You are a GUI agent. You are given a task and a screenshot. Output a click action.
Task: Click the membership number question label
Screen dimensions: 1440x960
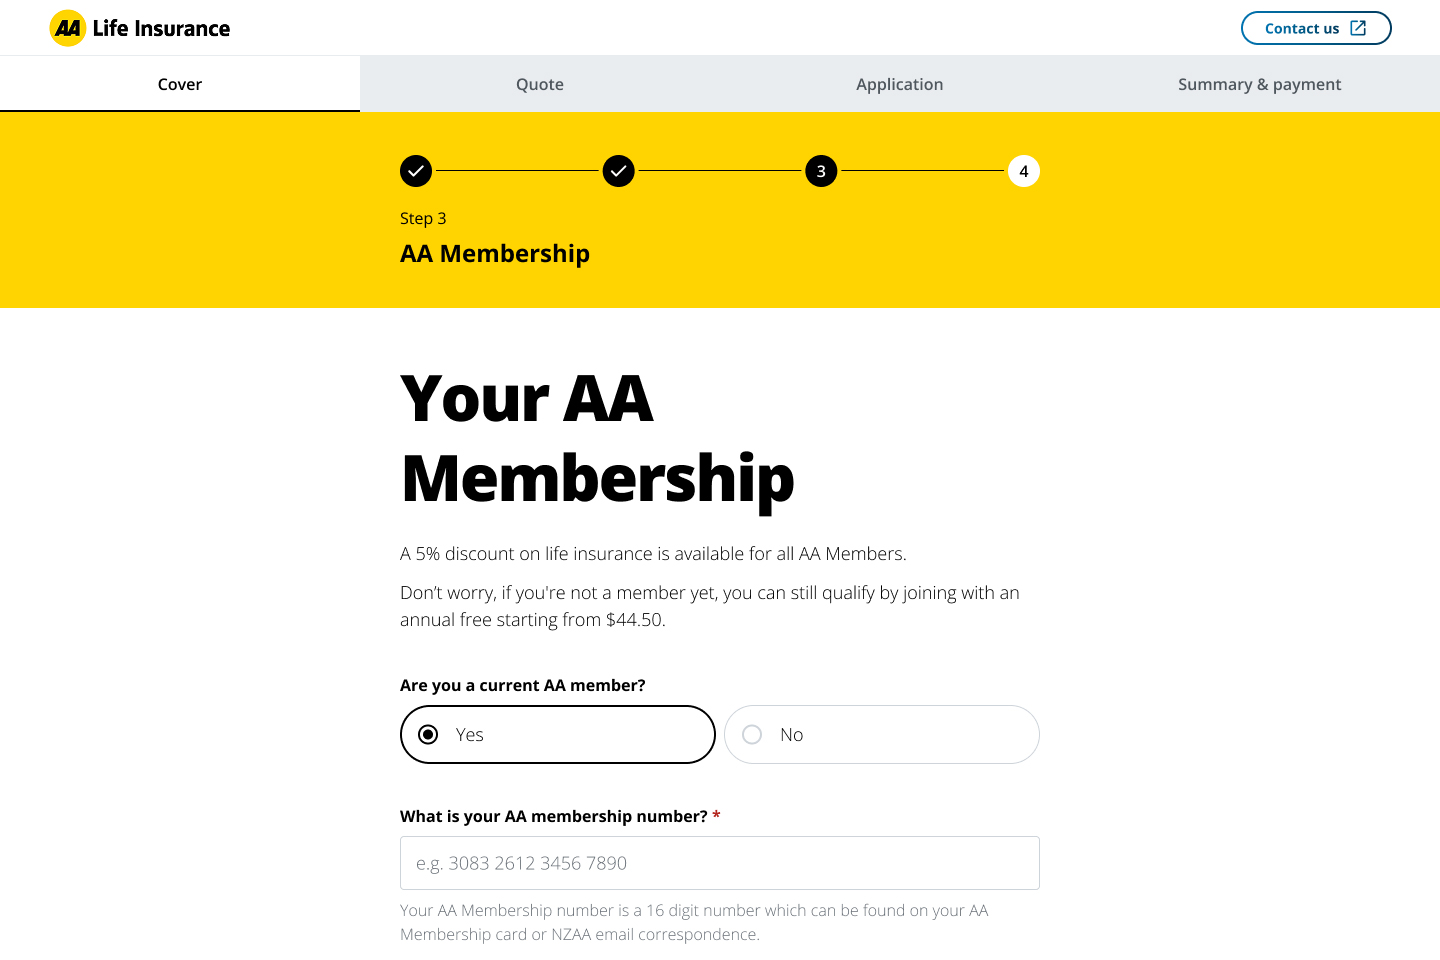coord(553,816)
